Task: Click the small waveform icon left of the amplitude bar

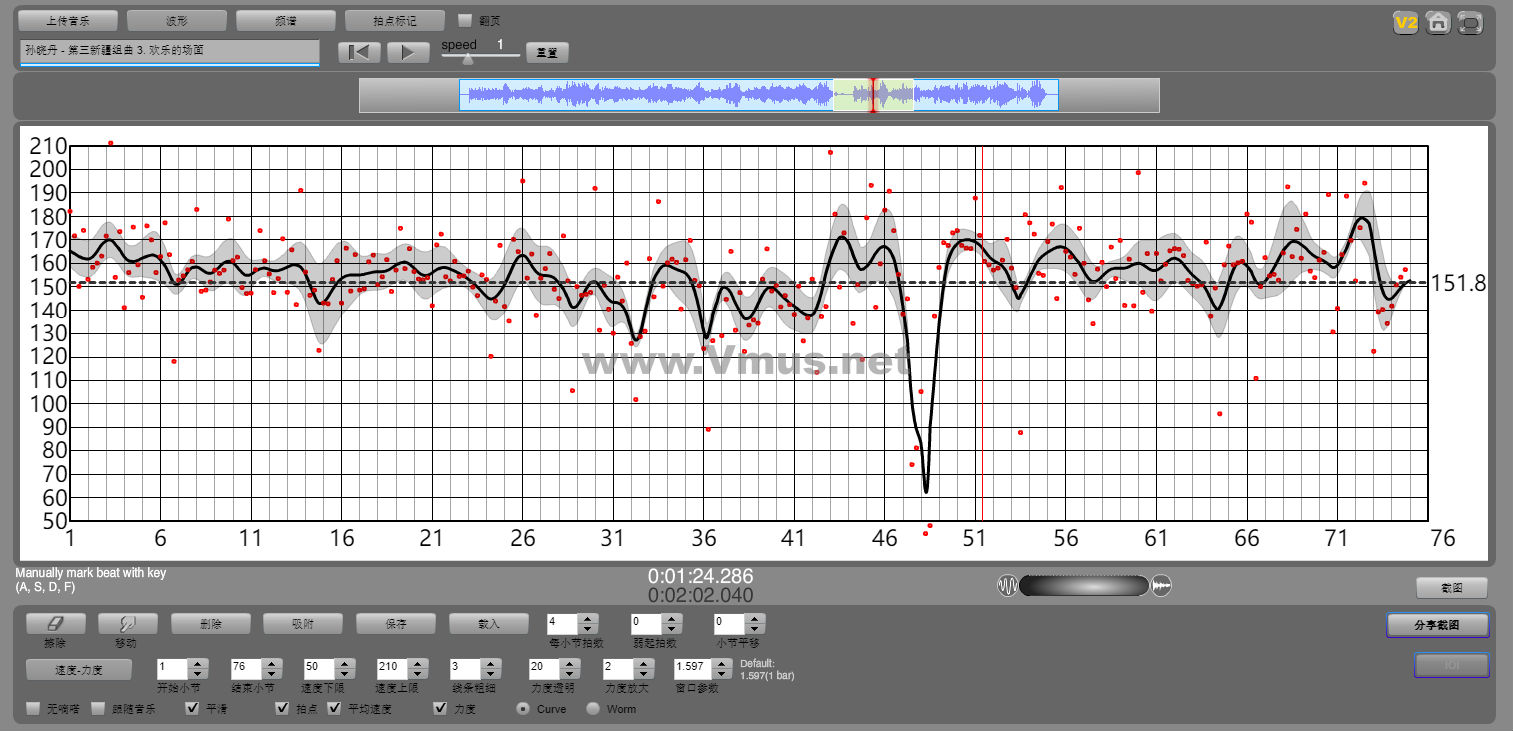Action: 1007,585
